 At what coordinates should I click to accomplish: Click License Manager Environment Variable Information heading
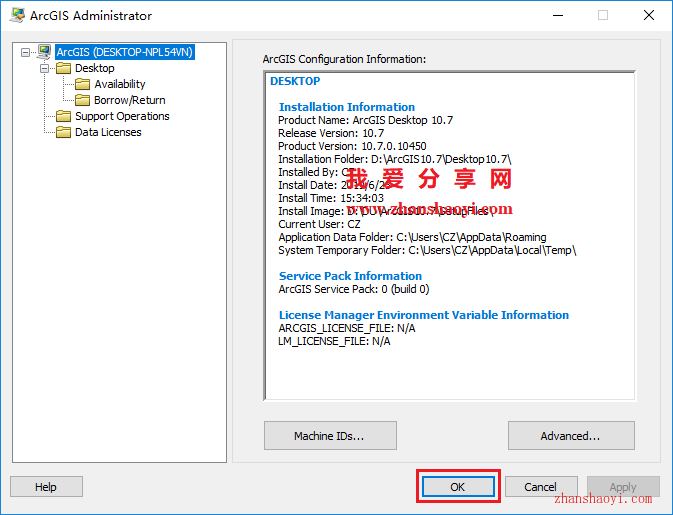coord(424,315)
